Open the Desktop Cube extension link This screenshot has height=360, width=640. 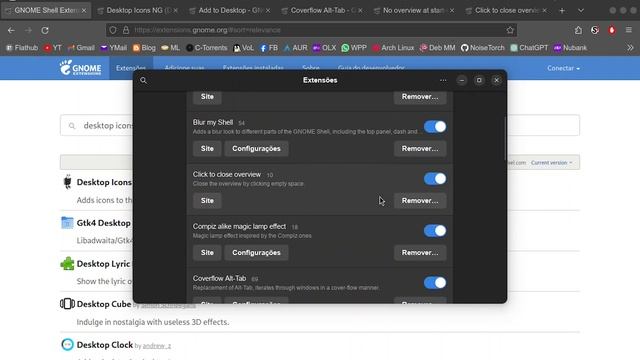[104, 304]
